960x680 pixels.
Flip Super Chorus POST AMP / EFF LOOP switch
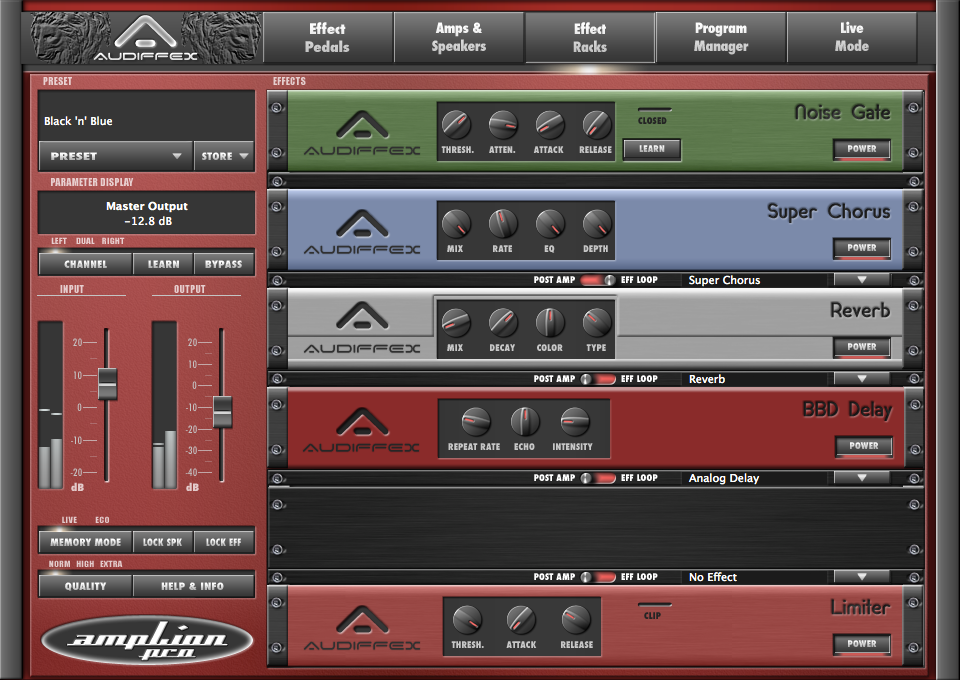(598, 280)
